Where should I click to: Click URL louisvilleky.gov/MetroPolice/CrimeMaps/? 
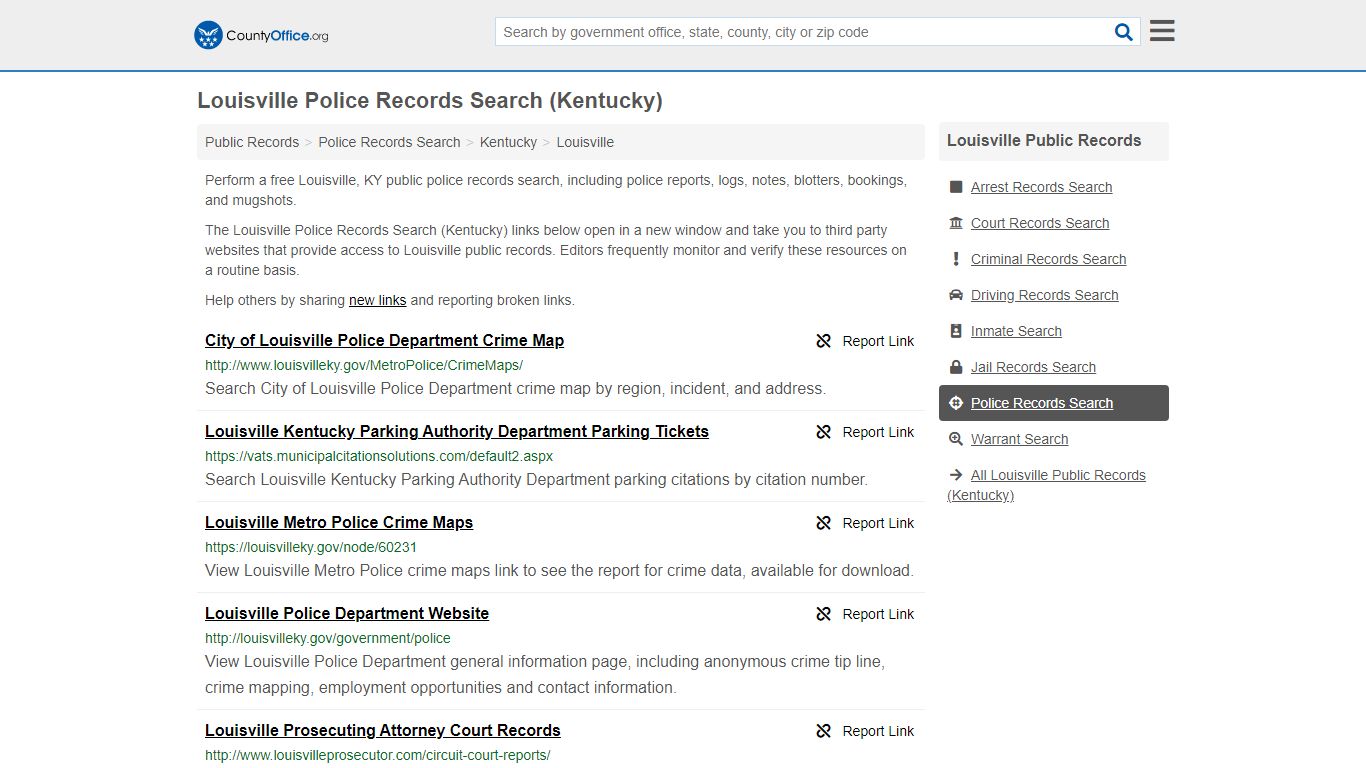[364, 365]
